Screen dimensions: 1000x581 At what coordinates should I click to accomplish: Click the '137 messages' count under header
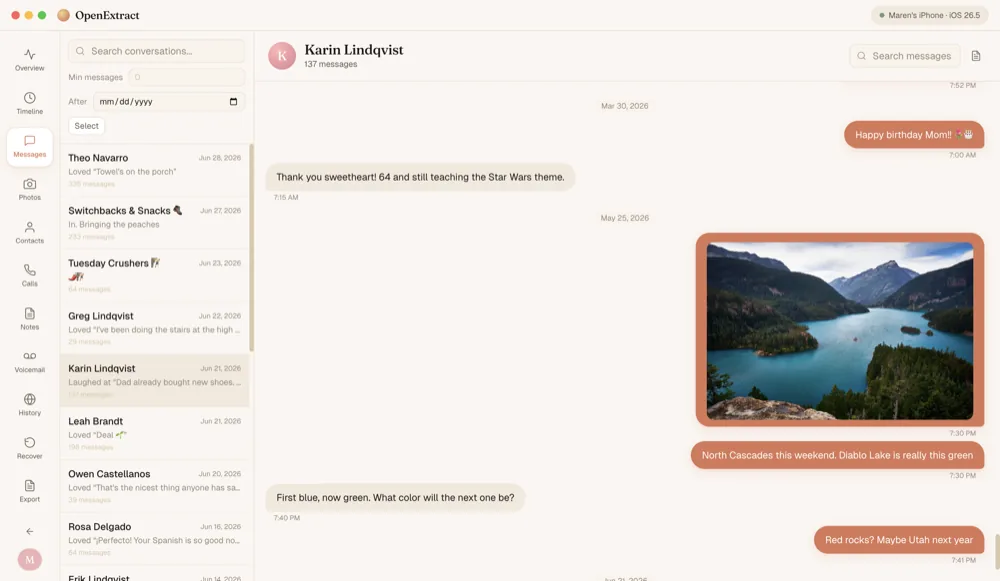(330, 64)
